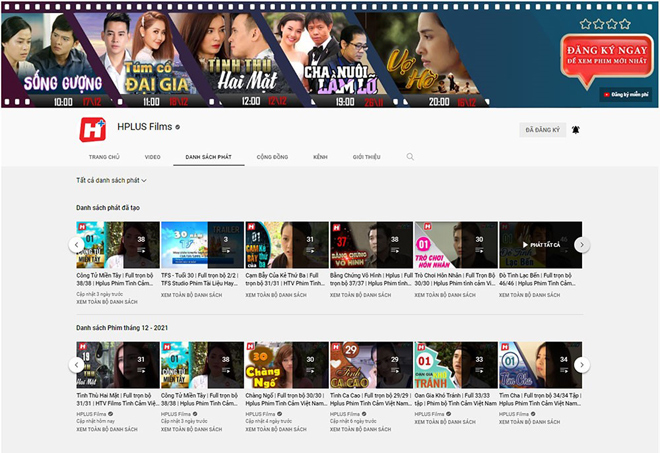
Task: Open 'Chàng Ngố' playlist thumbnail
Action: [286, 364]
